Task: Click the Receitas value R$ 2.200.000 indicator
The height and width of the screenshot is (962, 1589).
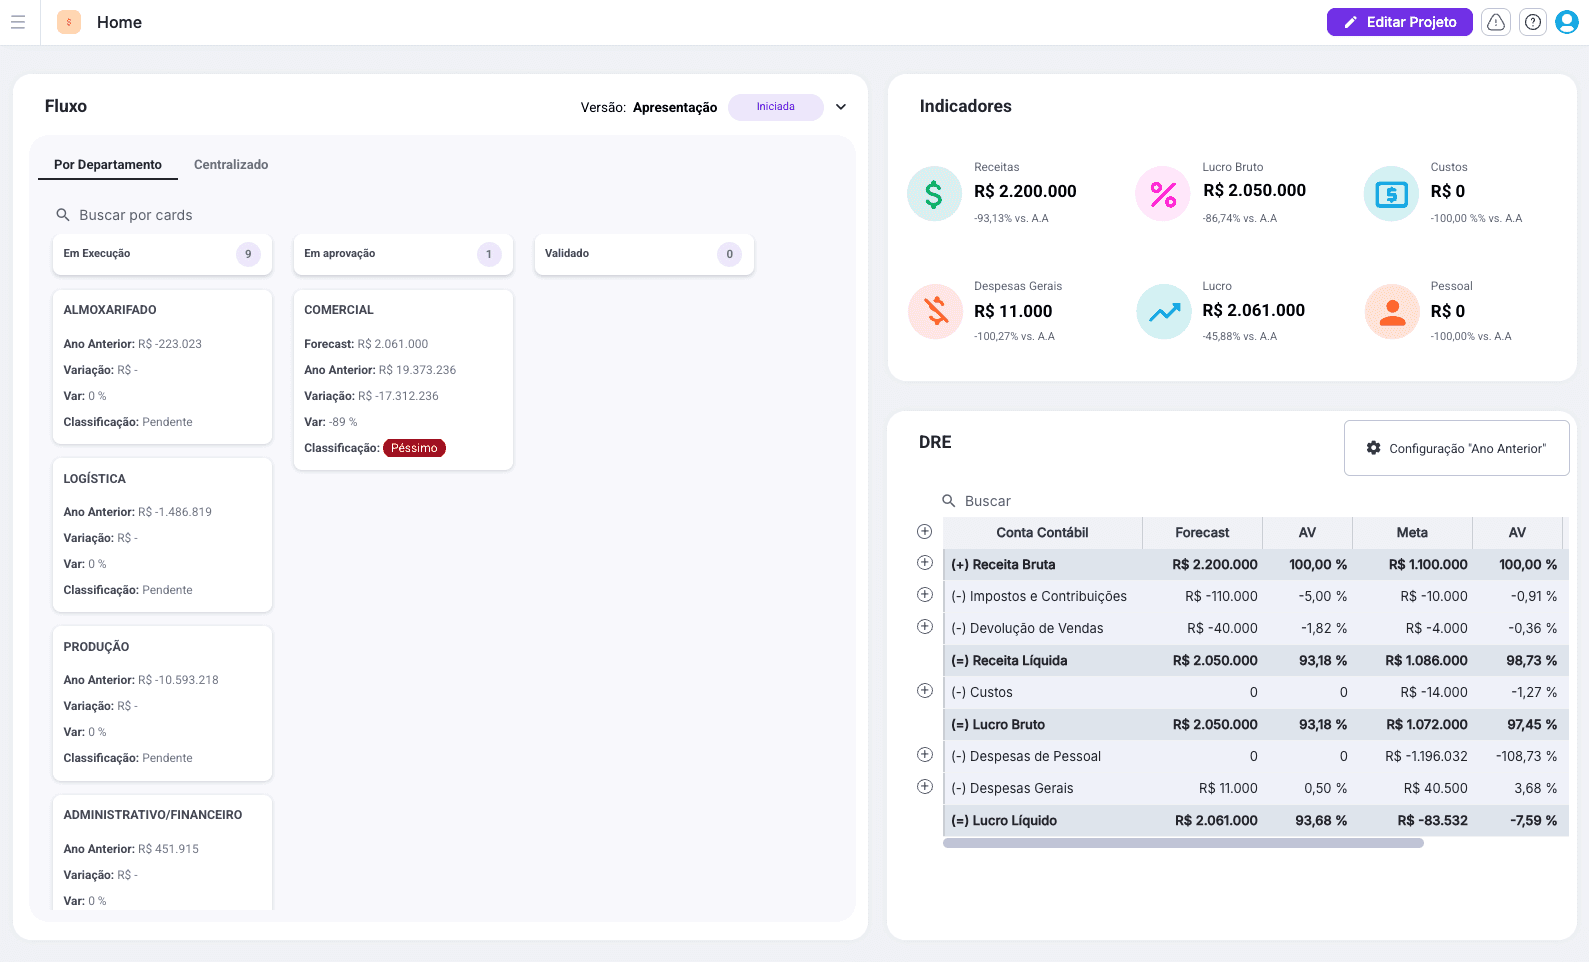Action: (1025, 191)
